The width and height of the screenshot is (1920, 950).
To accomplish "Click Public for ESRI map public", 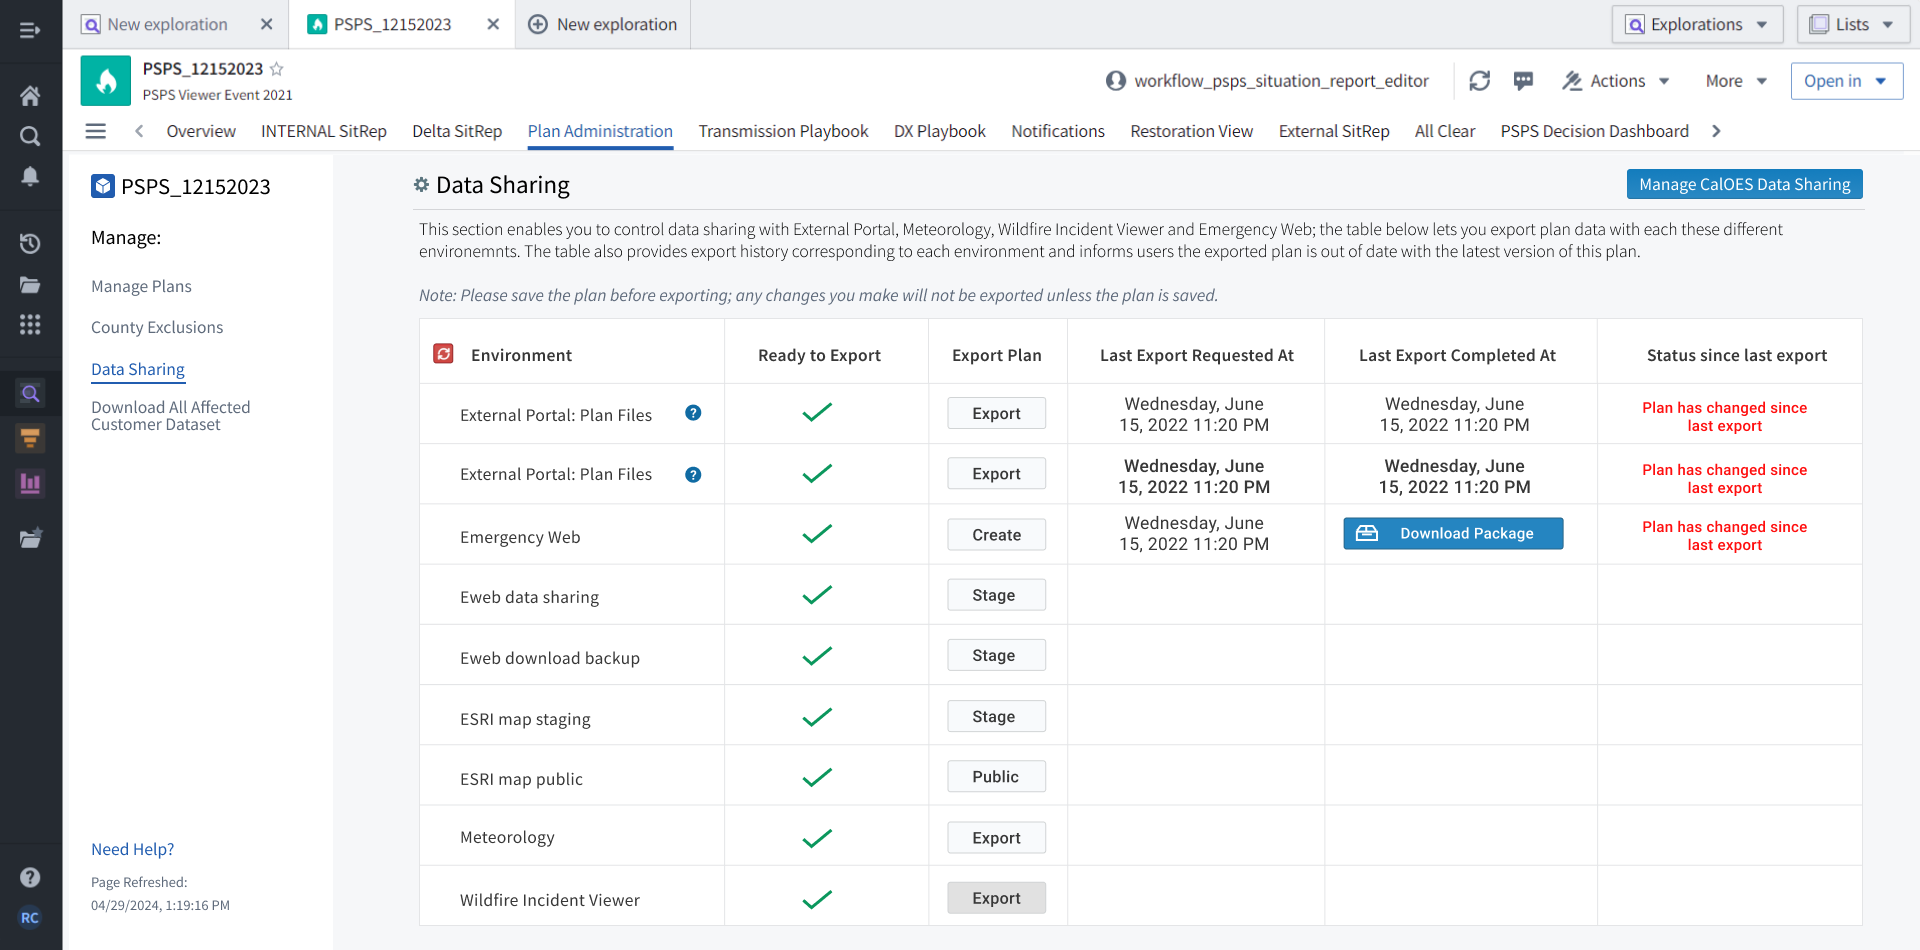I will 997,776.
